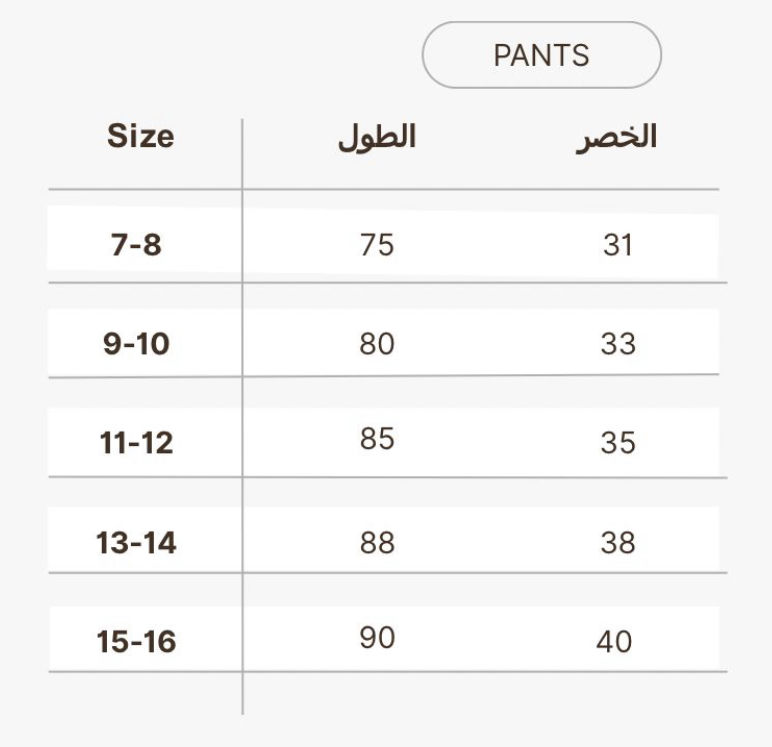Select the الخصر waist column header

(x=616, y=138)
